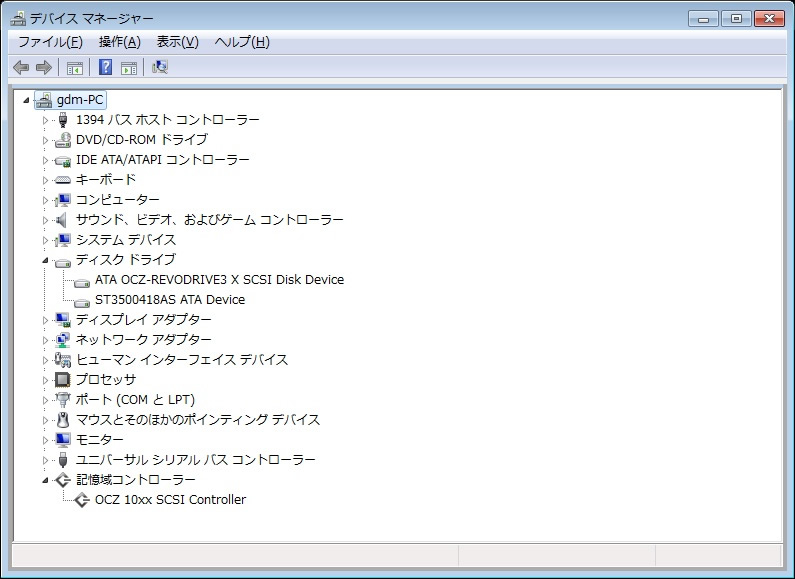Click the ネットワーク アダプター icon
This screenshot has height=579, width=795.
point(63,340)
